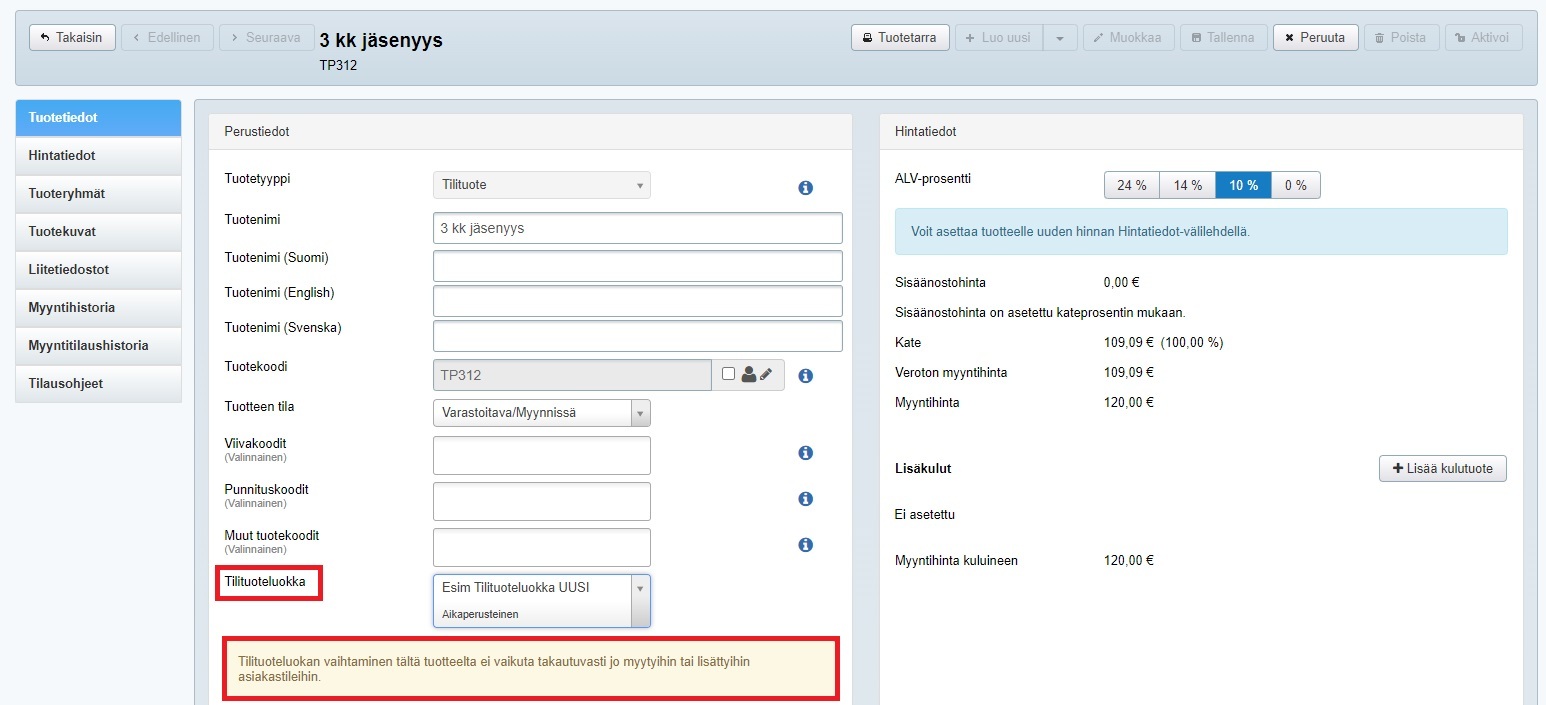Click the info icon beside Punnituskoodit field
Screen dimensions: 1546x705
coord(805,499)
